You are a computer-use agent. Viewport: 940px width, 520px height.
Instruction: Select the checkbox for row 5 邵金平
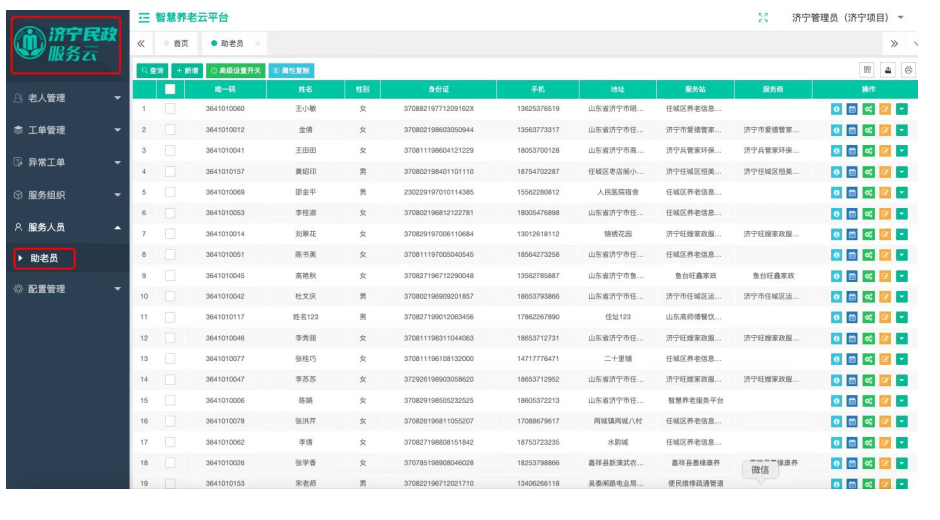[170, 192]
